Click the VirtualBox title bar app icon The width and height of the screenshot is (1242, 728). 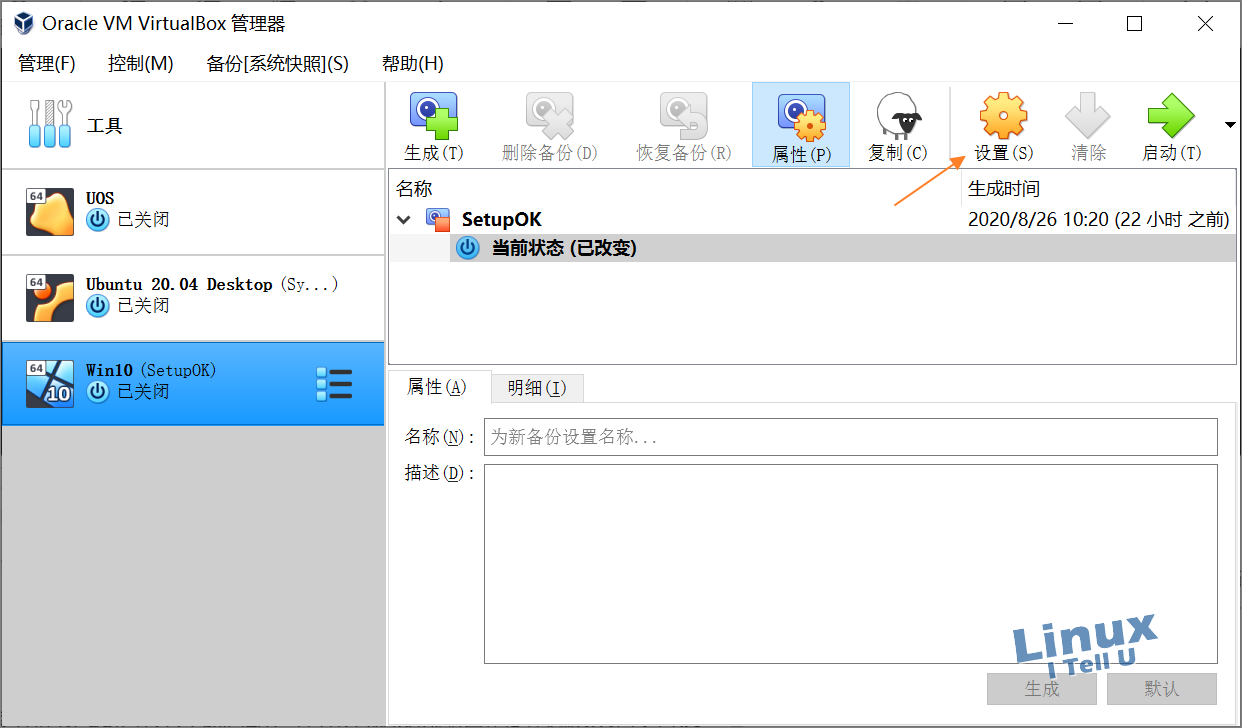(22, 23)
